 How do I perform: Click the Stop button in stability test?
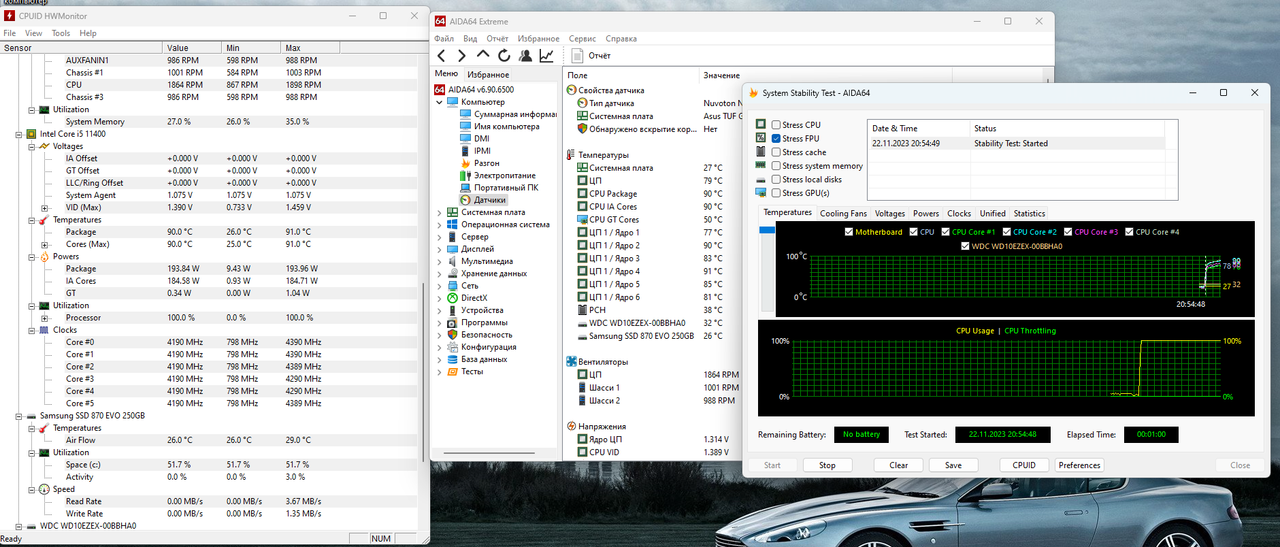pyautogui.click(x=827, y=465)
